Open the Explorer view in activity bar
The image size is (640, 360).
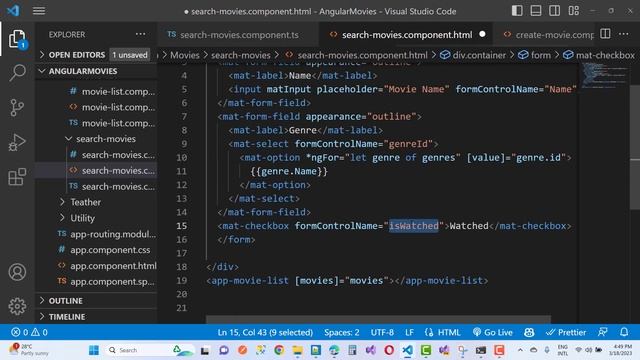pos(17,39)
